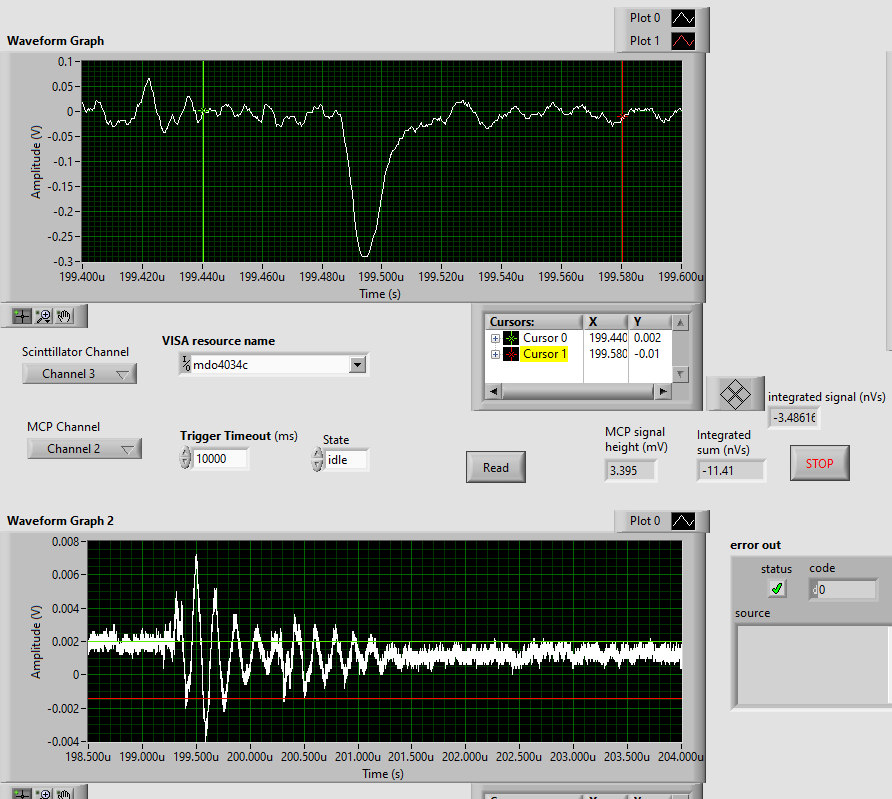The width and height of the screenshot is (892, 799).
Task: Click Cursor 1 red crosshair glyph in legend
Action: coord(512,354)
